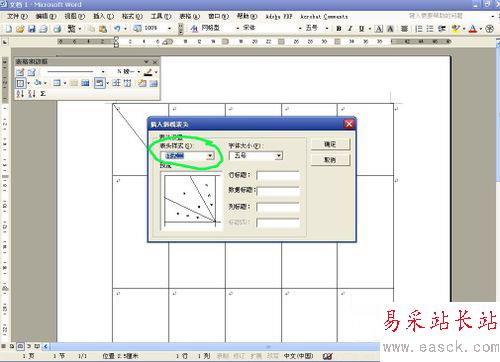Click the 确定 (OK) button
This screenshot has width=500, height=362.
(330, 144)
